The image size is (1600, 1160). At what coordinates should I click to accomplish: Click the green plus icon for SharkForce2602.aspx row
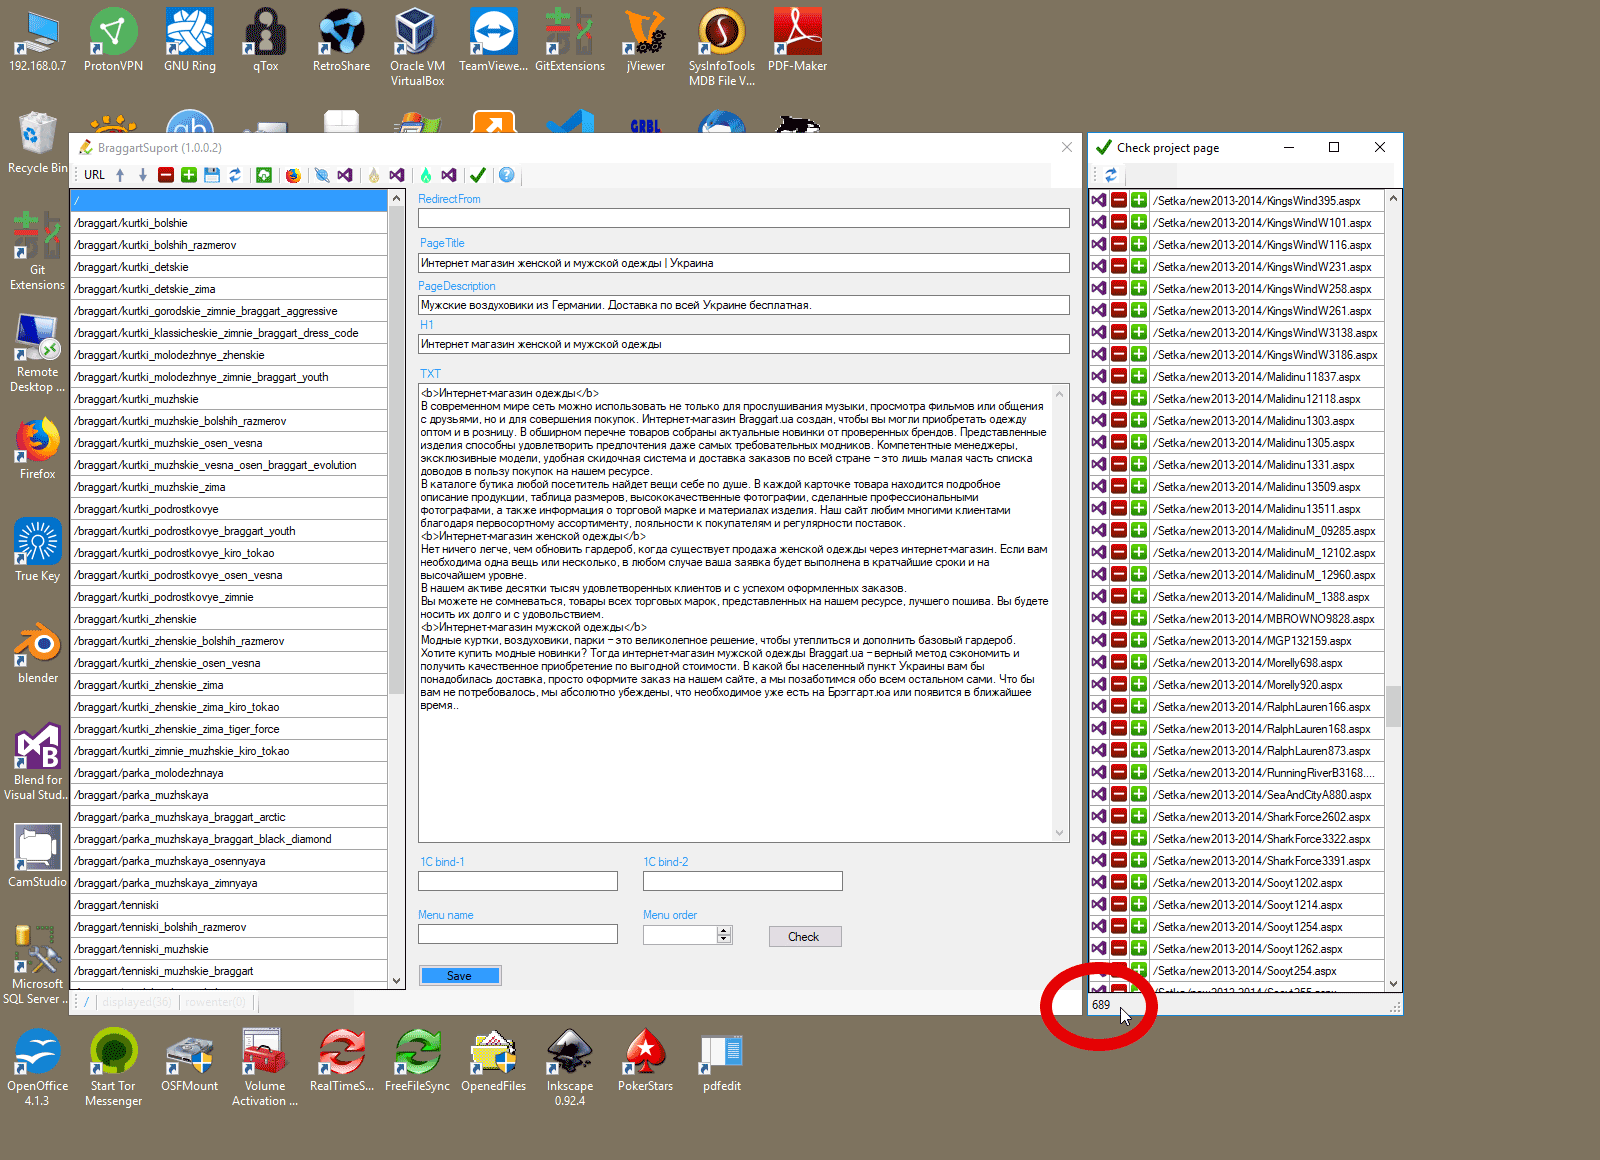click(1139, 816)
